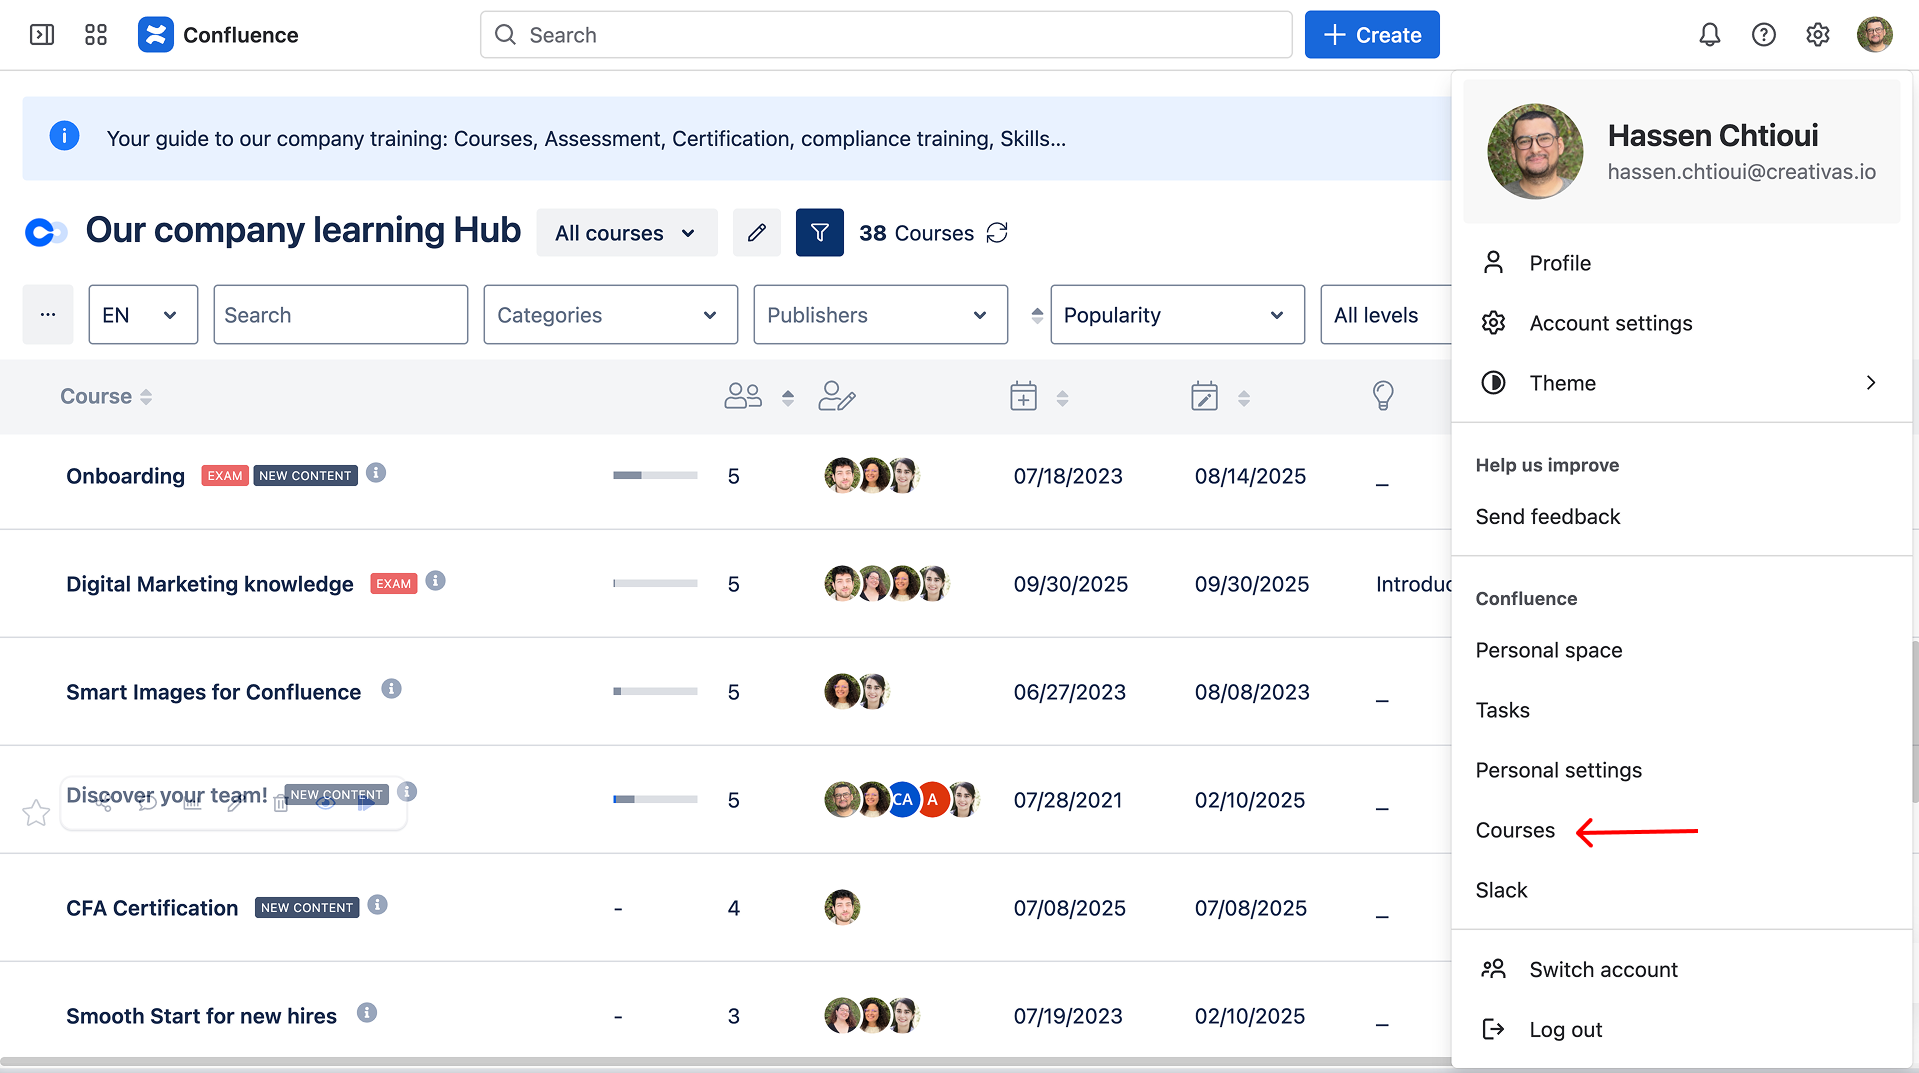This screenshot has width=1919, height=1073.
Task: Click the Onboarding course progress bar
Action: point(655,476)
